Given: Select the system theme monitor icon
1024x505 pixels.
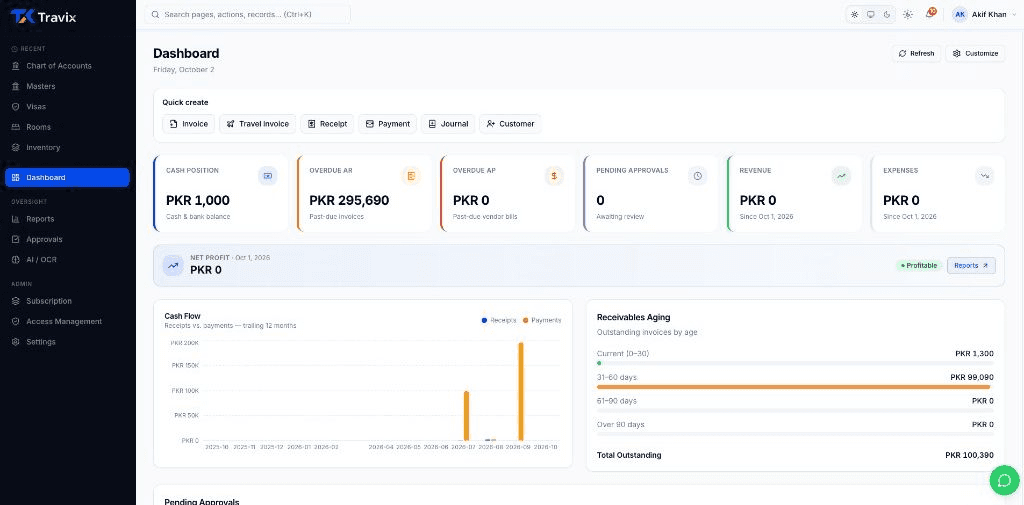Looking at the screenshot, I should tap(871, 14).
